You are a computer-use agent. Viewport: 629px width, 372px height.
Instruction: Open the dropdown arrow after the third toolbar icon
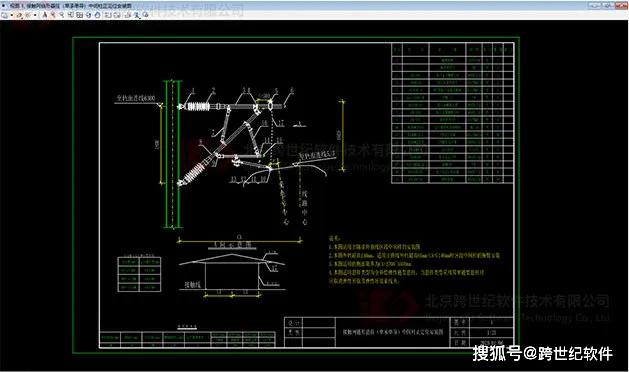point(35,15)
